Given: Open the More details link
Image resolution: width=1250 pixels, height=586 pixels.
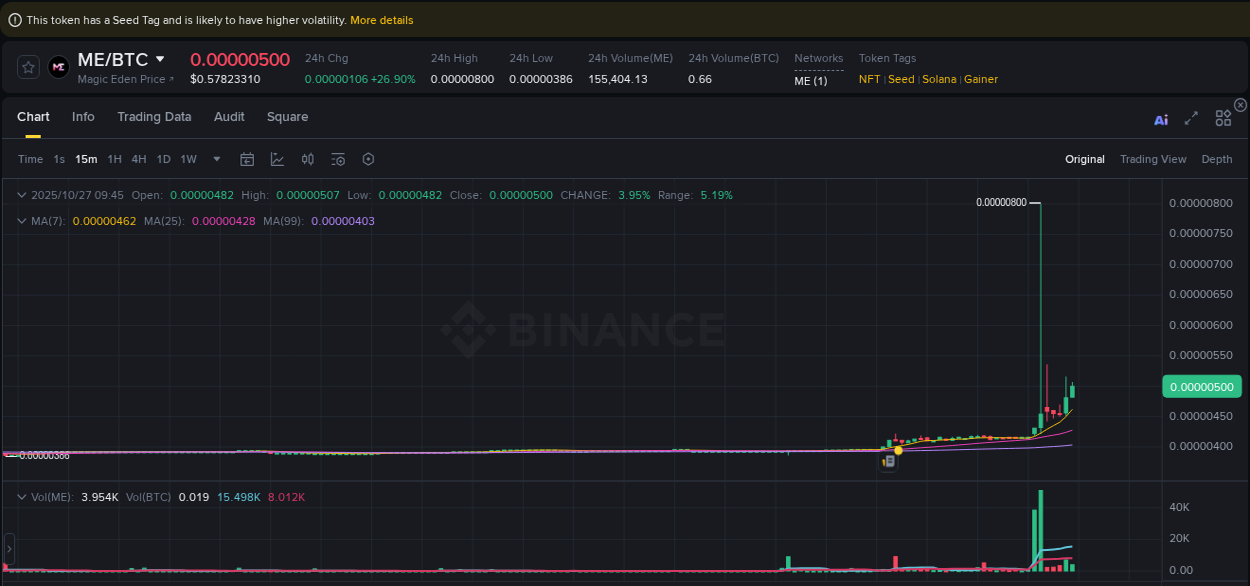Looking at the screenshot, I should click(x=381, y=19).
